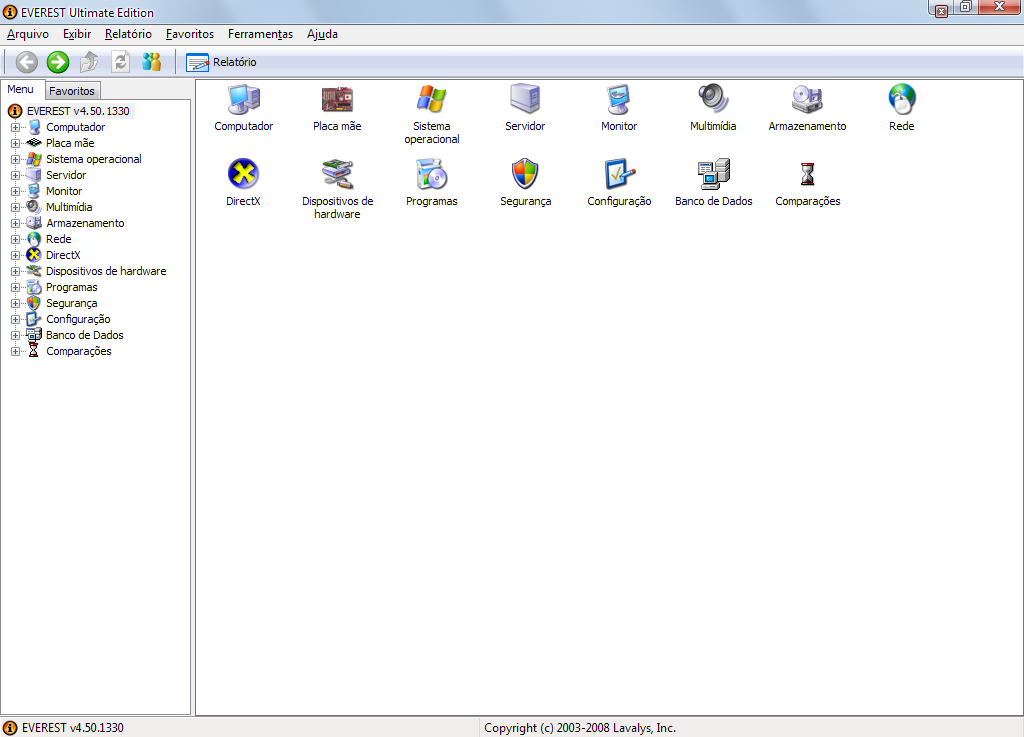
Task: Open the Comparações hourglass icon in main pane
Action: (x=808, y=174)
